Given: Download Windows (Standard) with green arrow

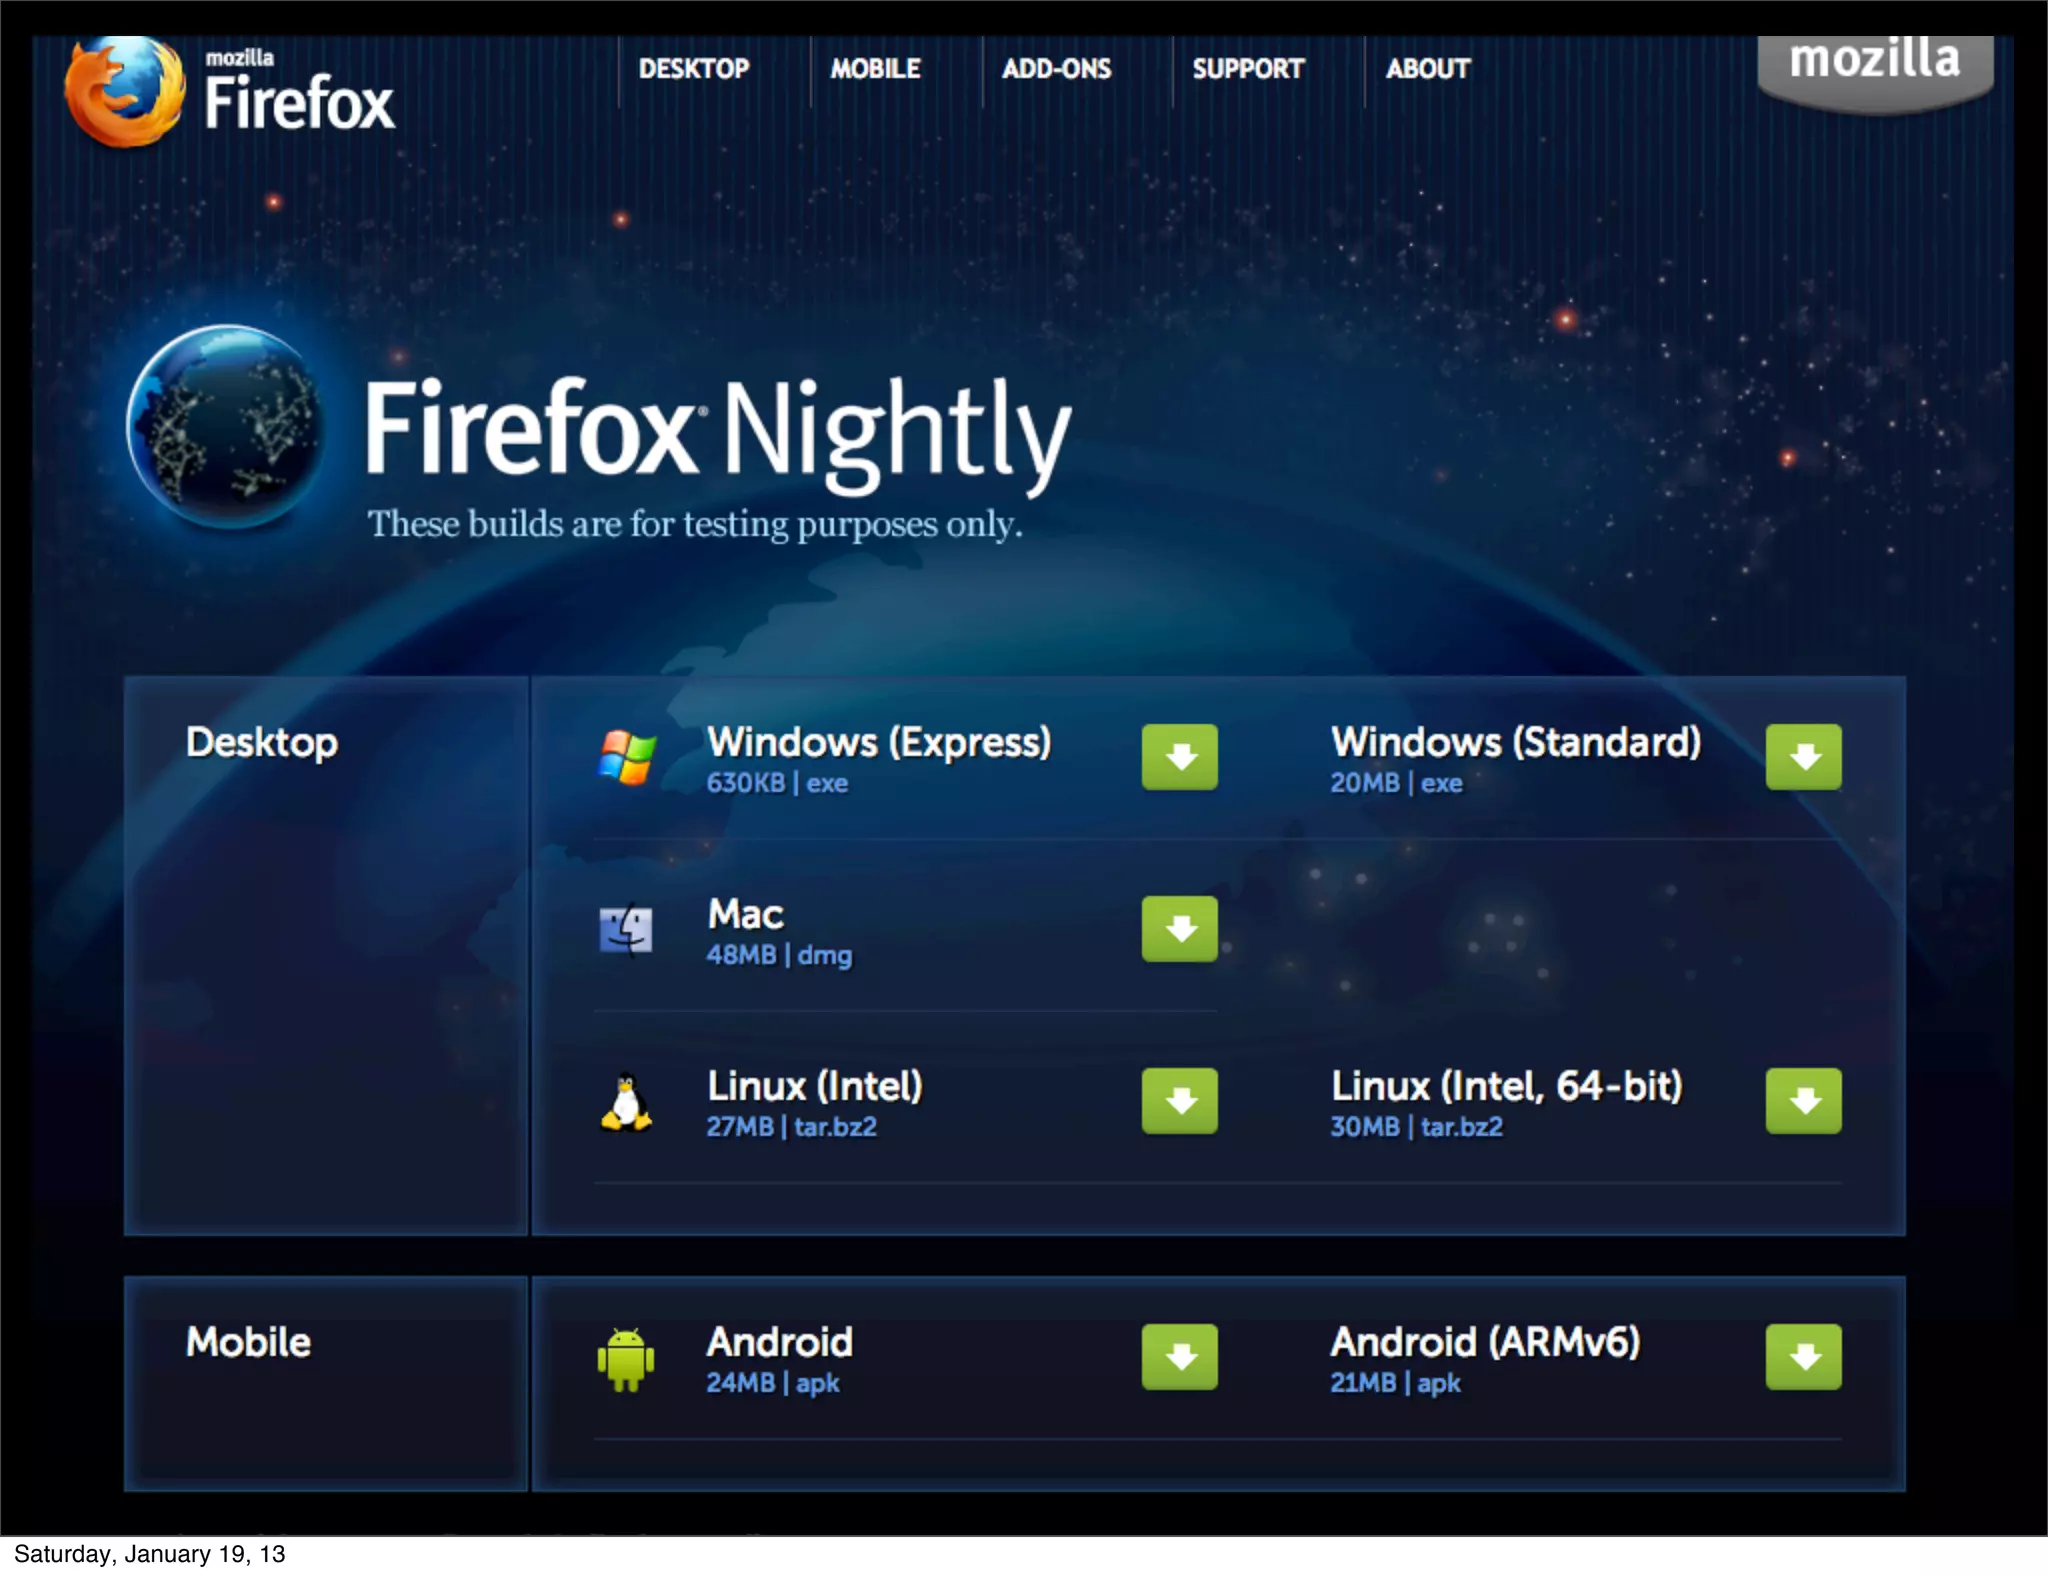Looking at the screenshot, I should pos(1803,757).
